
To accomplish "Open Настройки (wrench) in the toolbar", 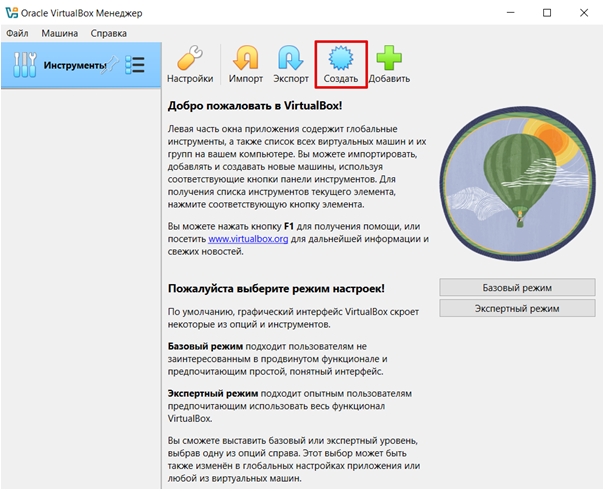I will click(189, 65).
